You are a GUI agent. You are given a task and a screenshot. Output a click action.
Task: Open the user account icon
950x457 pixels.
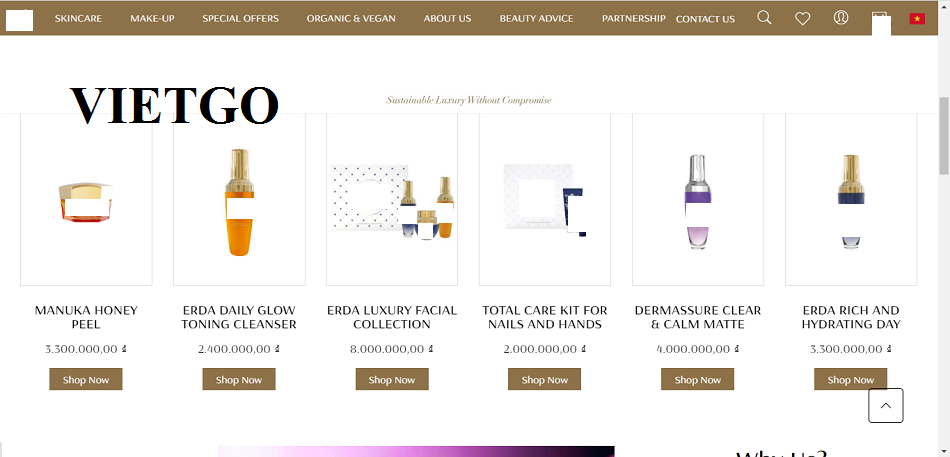[841, 18]
